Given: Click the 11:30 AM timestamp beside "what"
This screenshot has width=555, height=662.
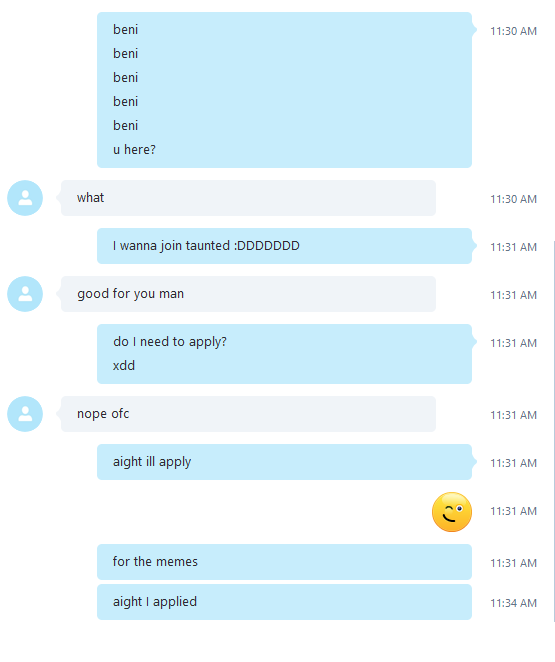Looking at the screenshot, I should [x=513, y=199].
